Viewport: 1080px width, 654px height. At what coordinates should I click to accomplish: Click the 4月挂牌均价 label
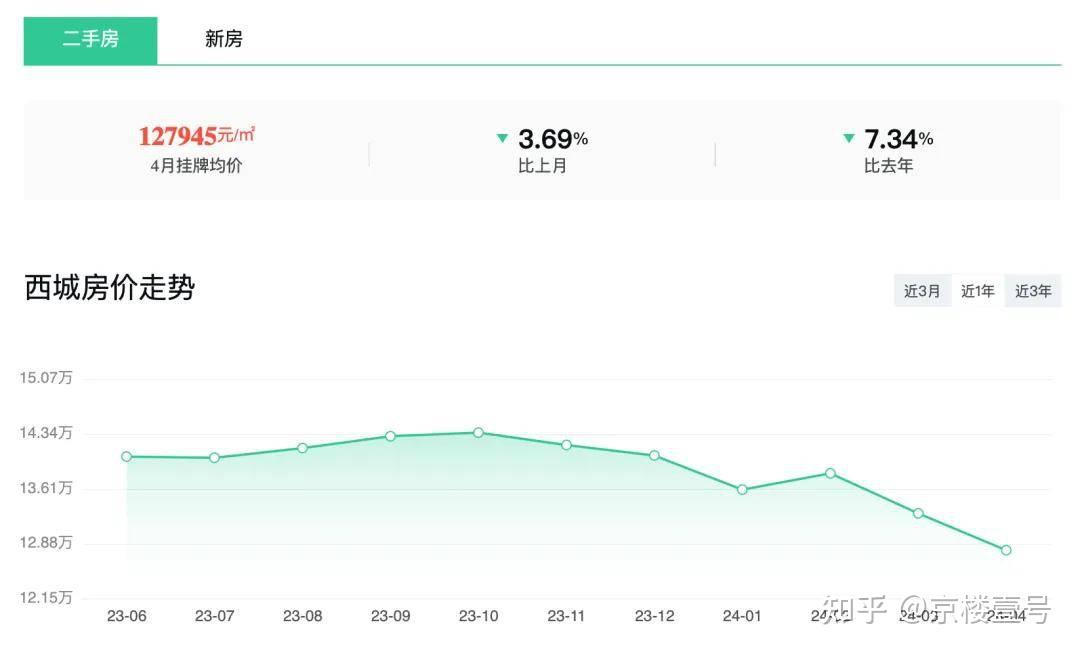[196, 166]
